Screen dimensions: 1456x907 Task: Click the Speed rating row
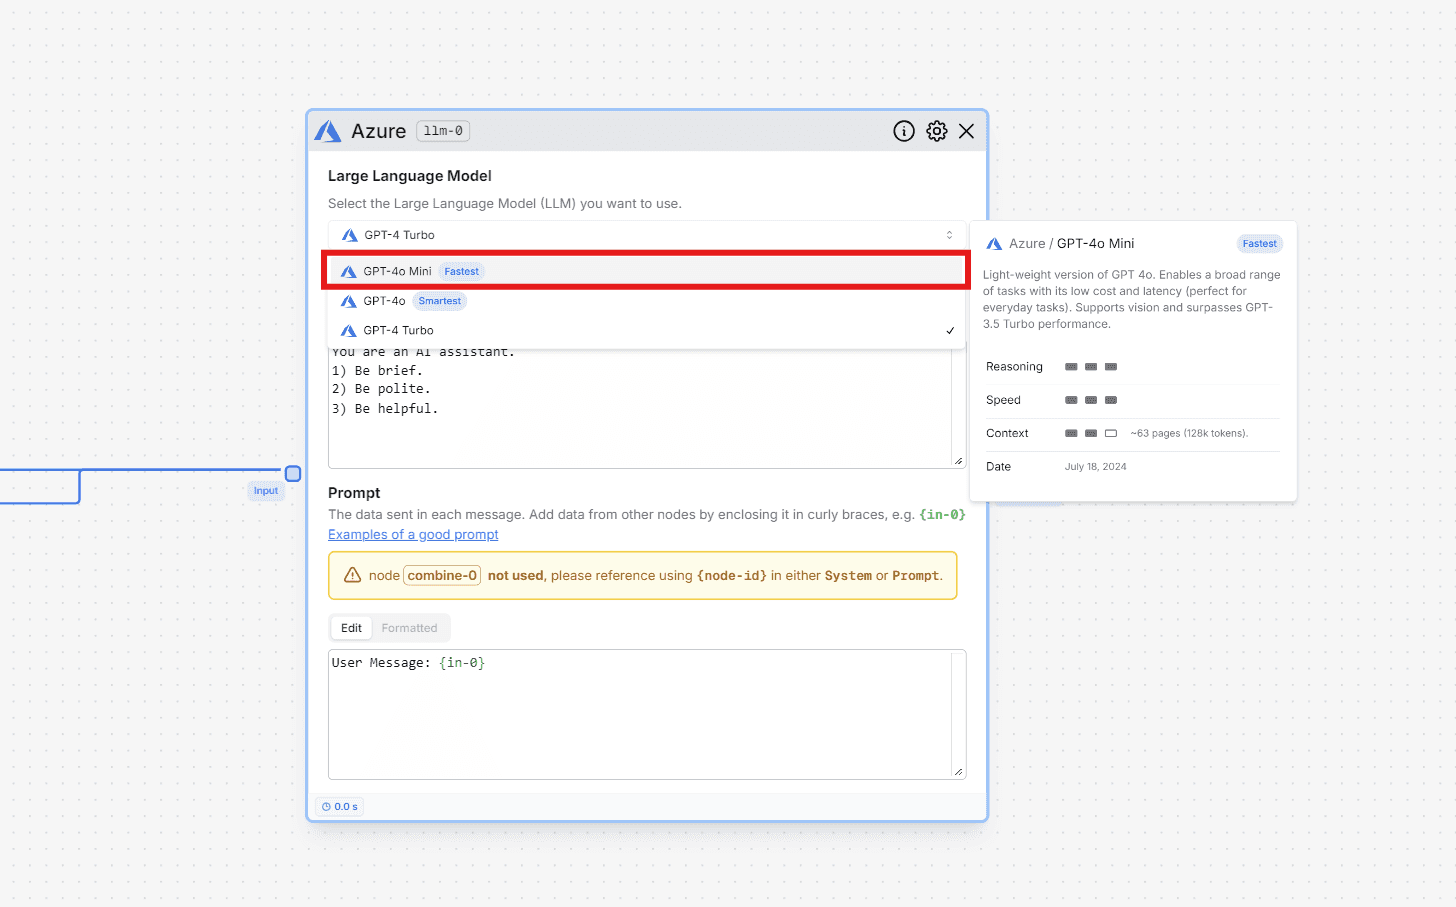point(1132,400)
